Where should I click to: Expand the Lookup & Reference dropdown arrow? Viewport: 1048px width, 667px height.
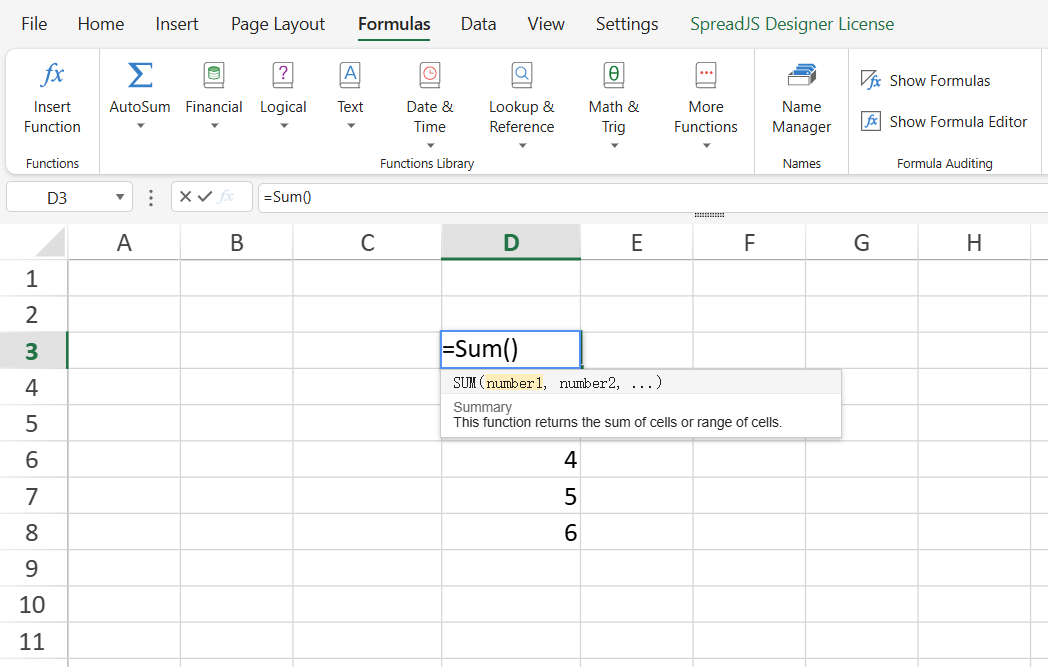(523, 146)
